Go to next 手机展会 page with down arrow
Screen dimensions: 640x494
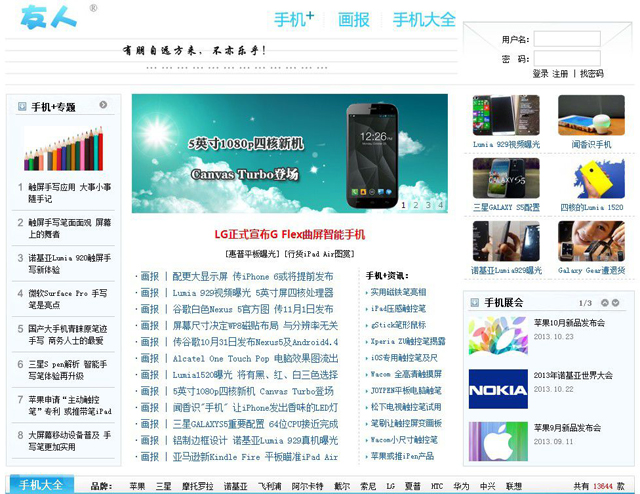coord(616,303)
